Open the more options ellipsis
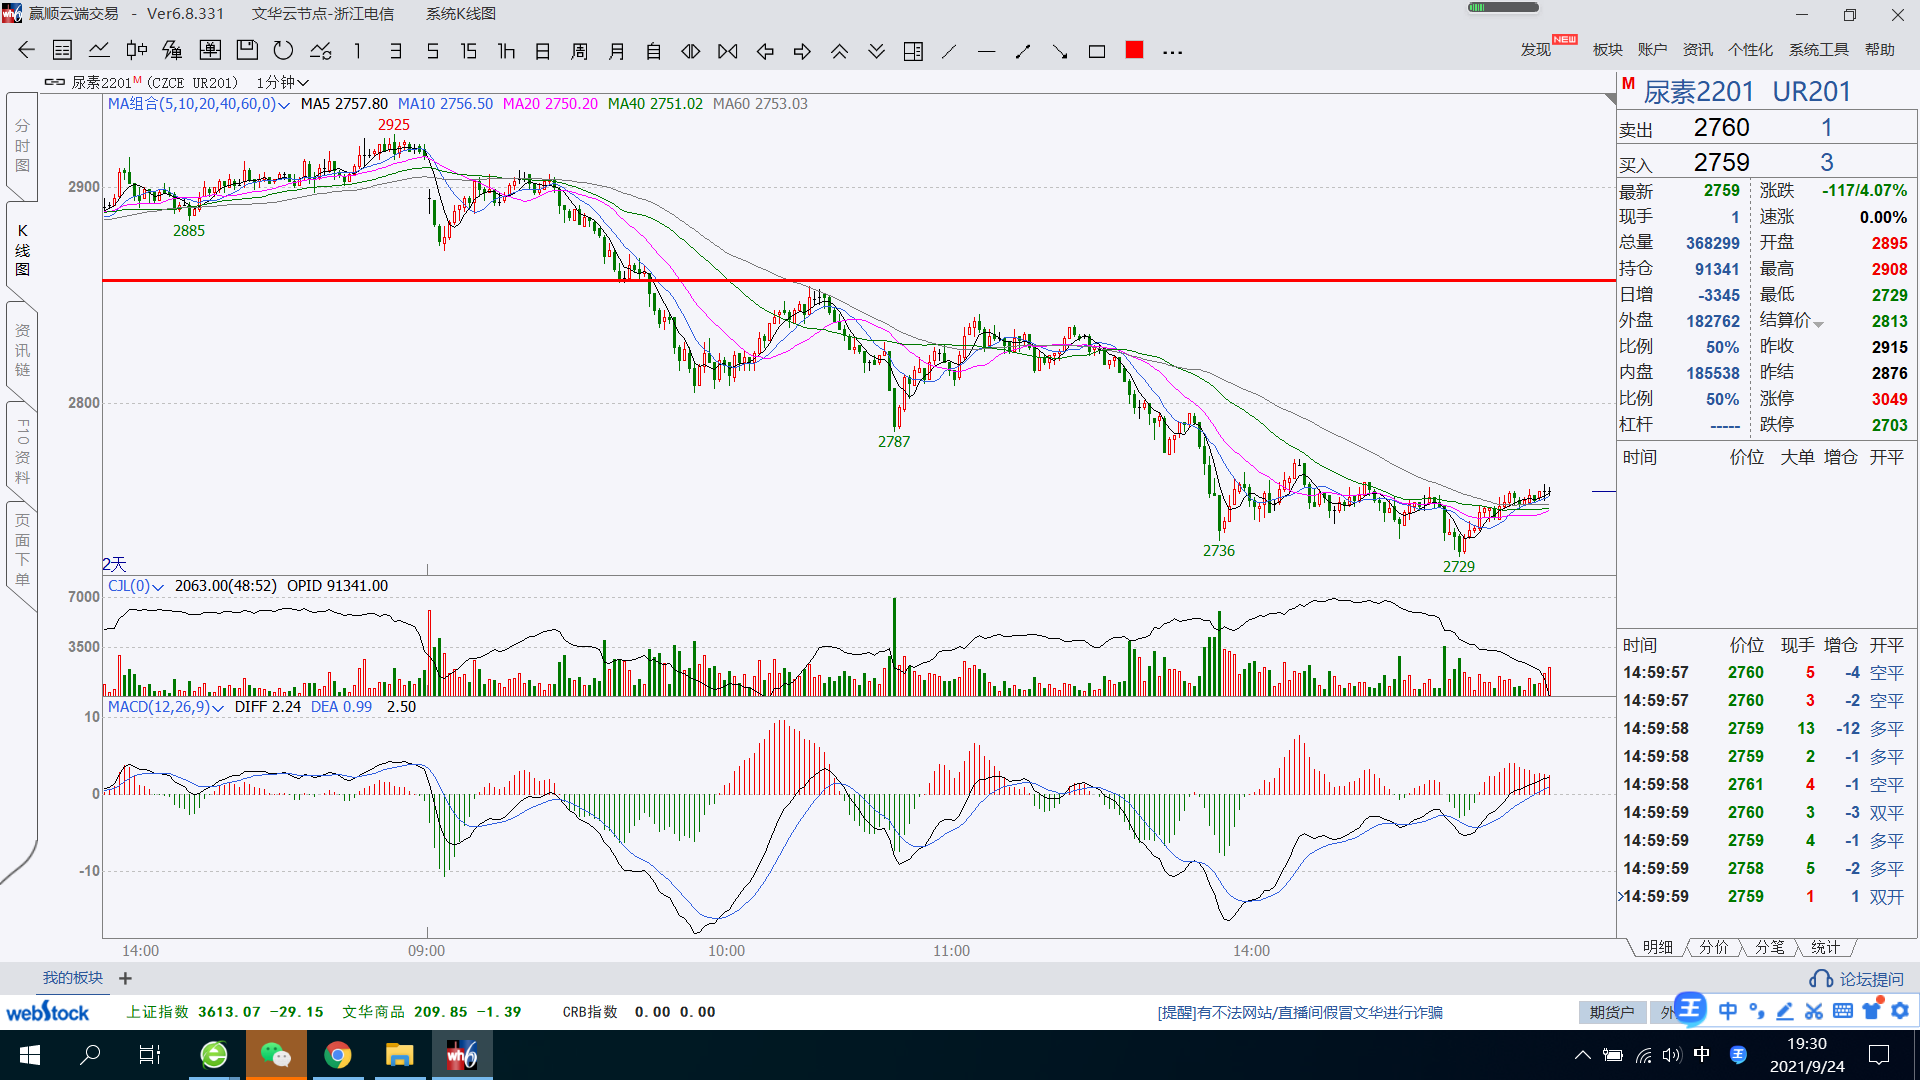 coord(1172,51)
